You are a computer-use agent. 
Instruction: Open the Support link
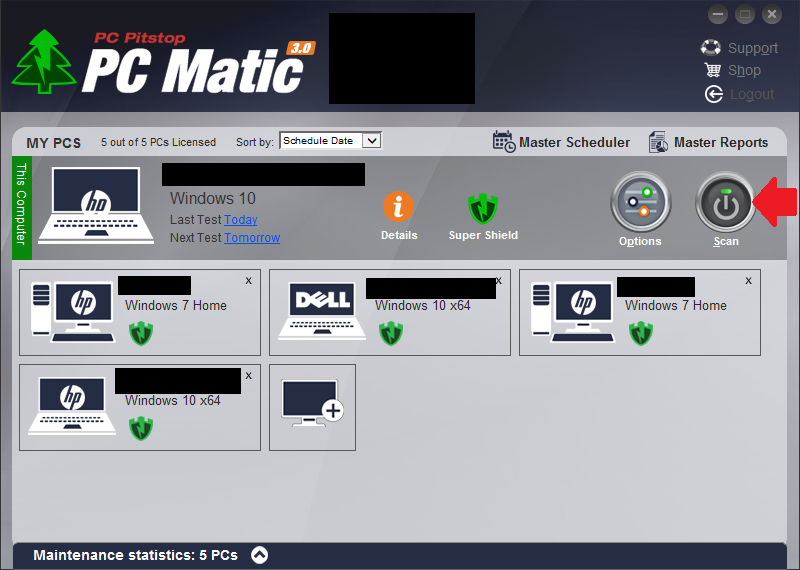[752, 48]
